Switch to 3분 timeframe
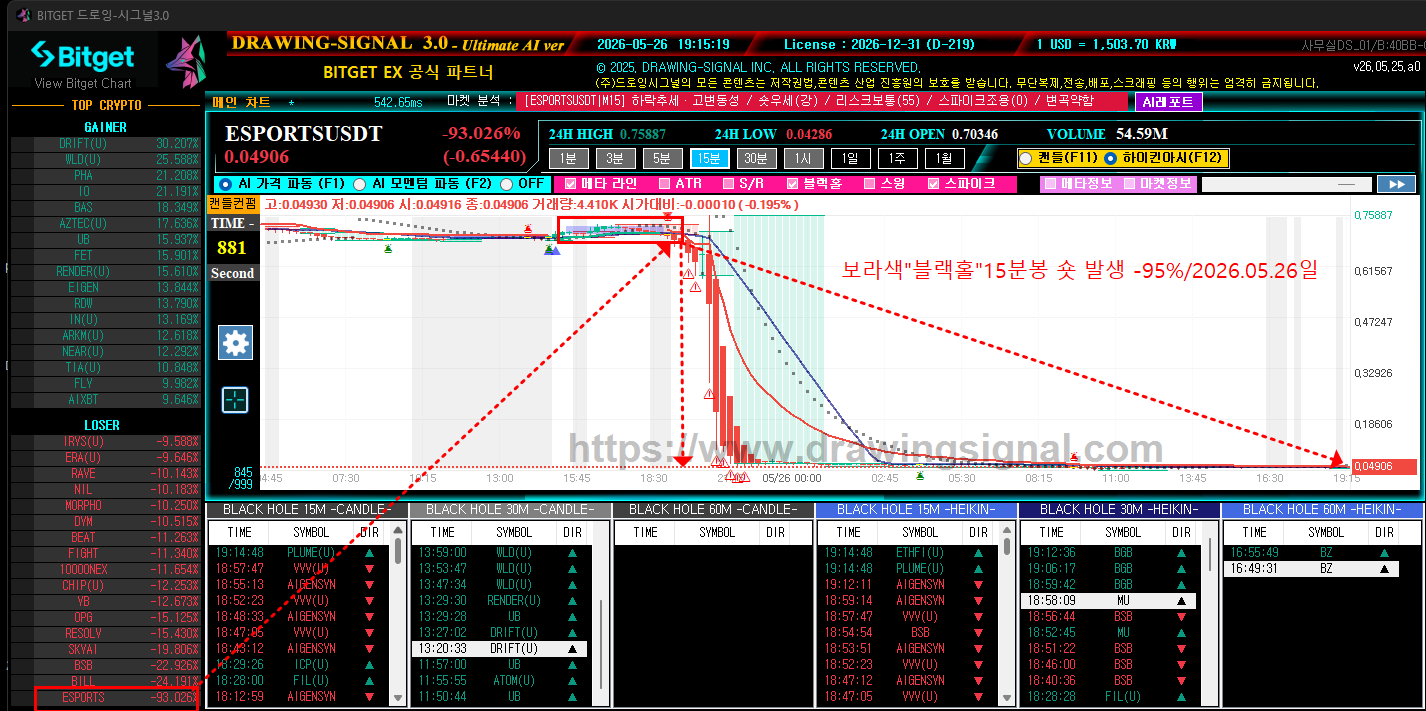This screenshot has height=711, width=1426. click(615, 158)
